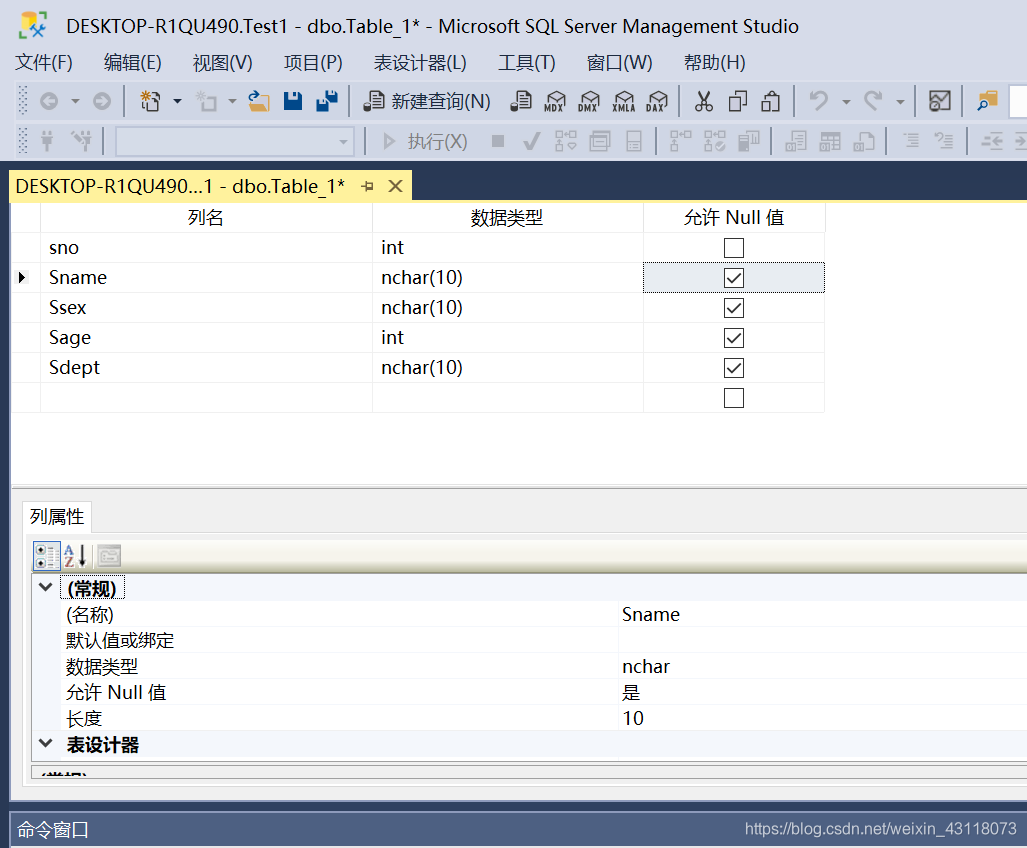Open the 命令窗口 panel
The height and width of the screenshot is (848, 1027).
[53, 830]
